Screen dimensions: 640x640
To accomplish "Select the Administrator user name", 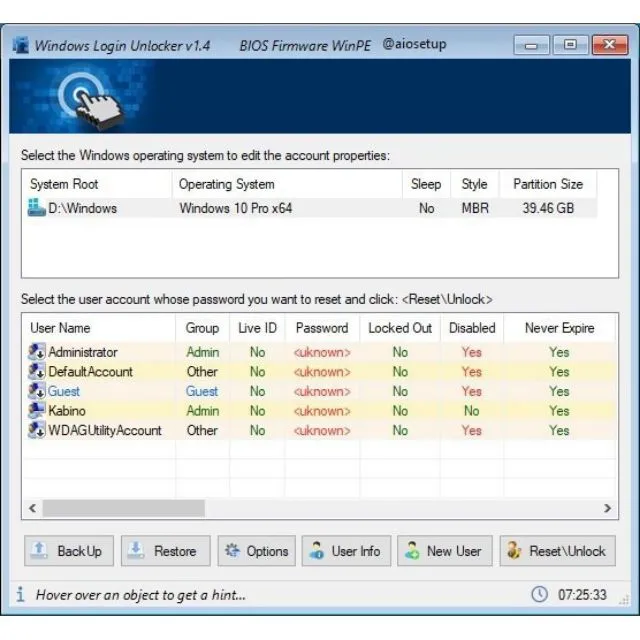I will coord(83,352).
